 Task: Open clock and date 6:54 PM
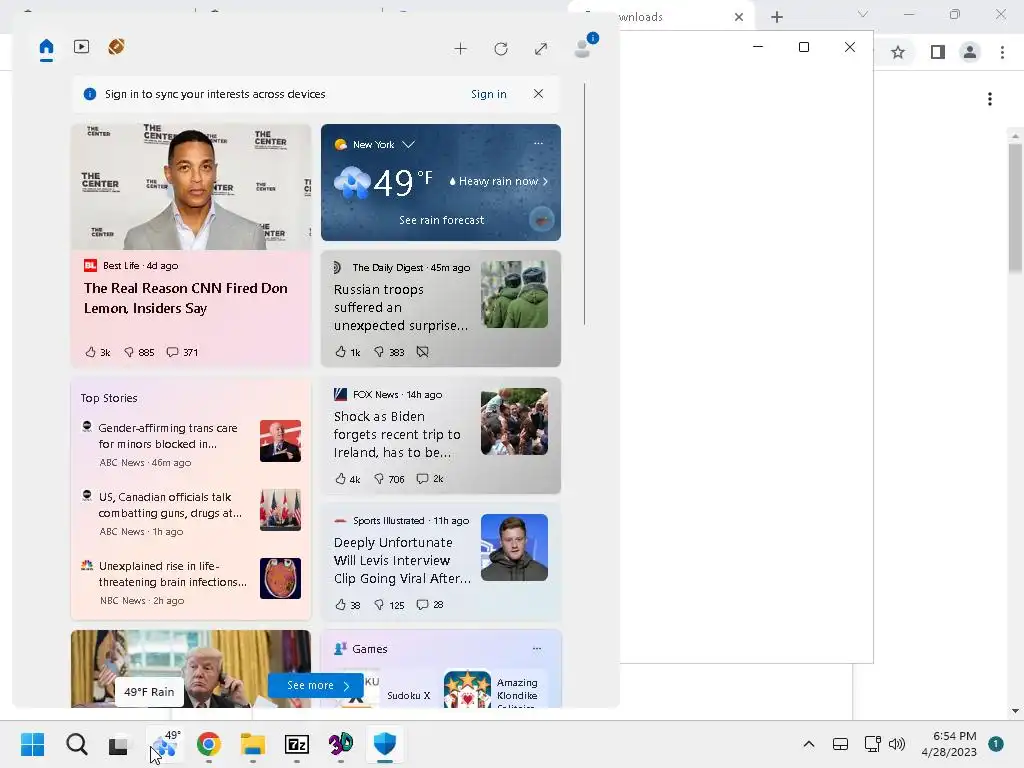pyautogui.click(x=949, y=744)
